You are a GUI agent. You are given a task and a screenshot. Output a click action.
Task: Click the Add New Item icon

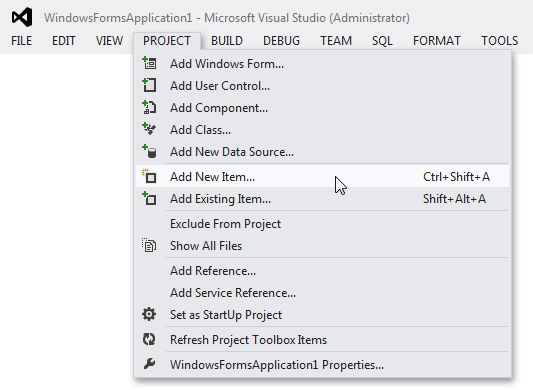(149, 176)
